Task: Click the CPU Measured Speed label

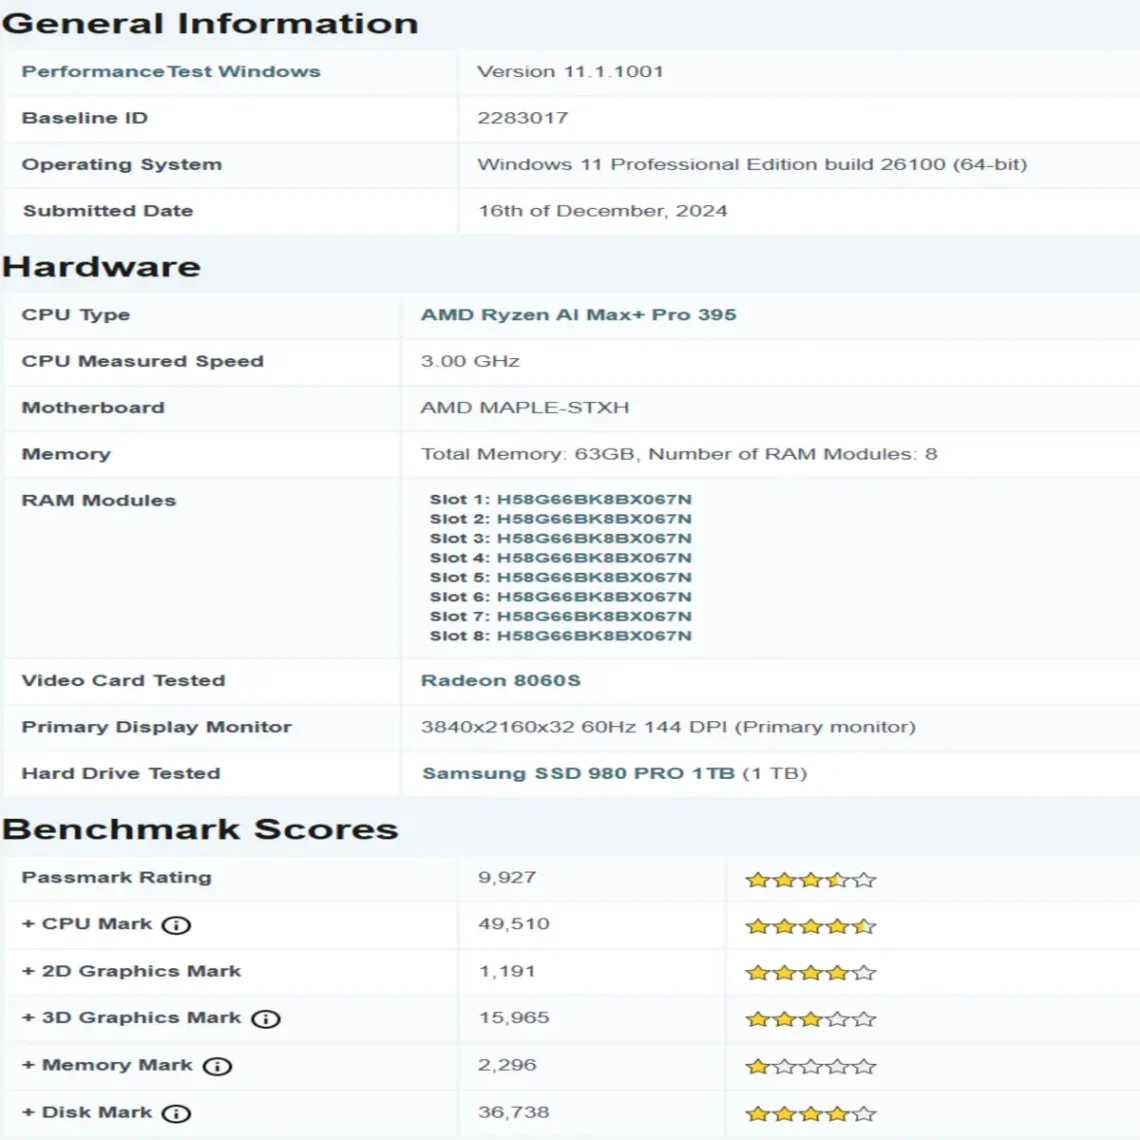Action: [x=142, y=361]
